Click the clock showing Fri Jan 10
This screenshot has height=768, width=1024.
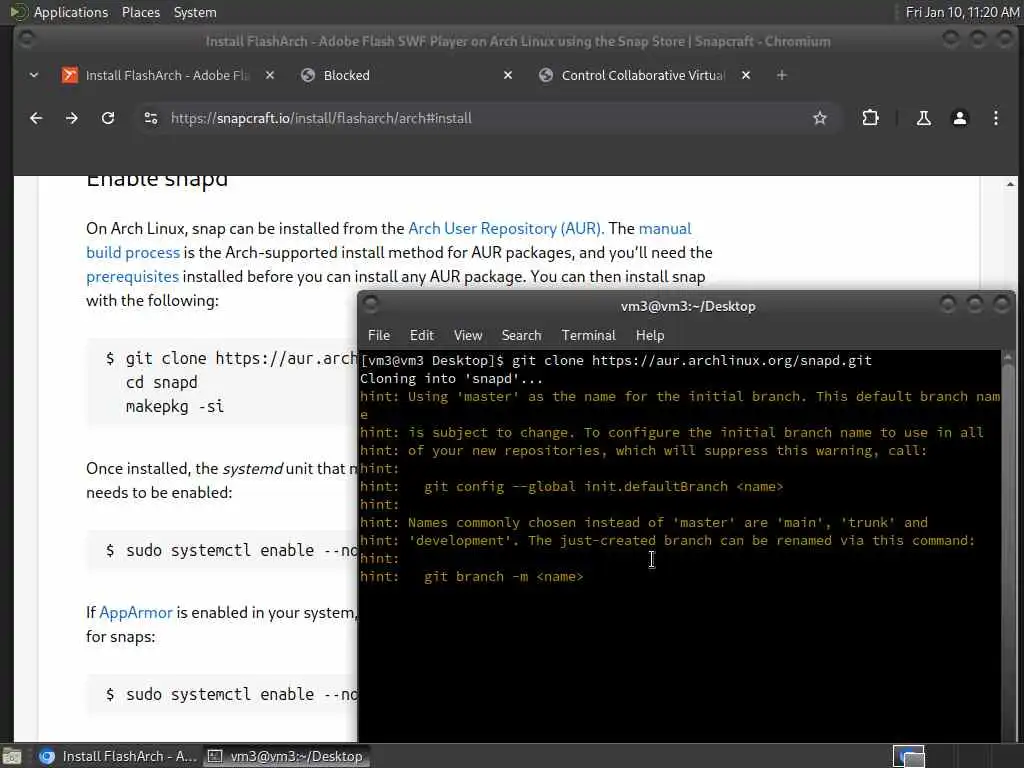coord(962,12)
